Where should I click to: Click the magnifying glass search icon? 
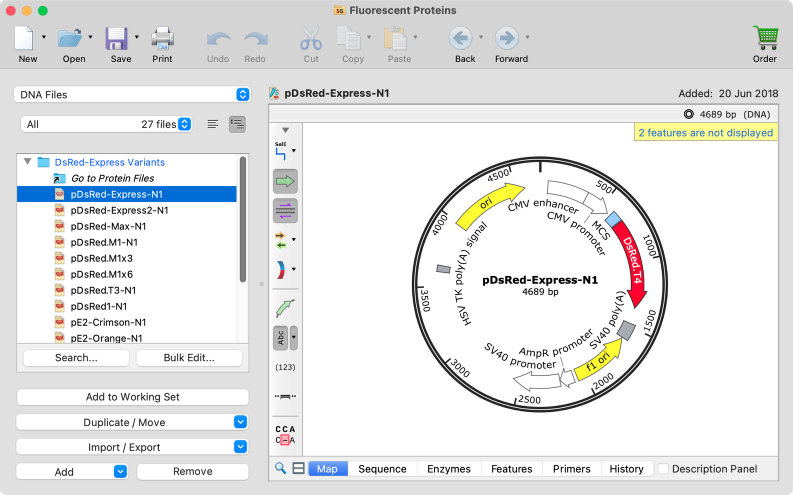tap(280, 468)
